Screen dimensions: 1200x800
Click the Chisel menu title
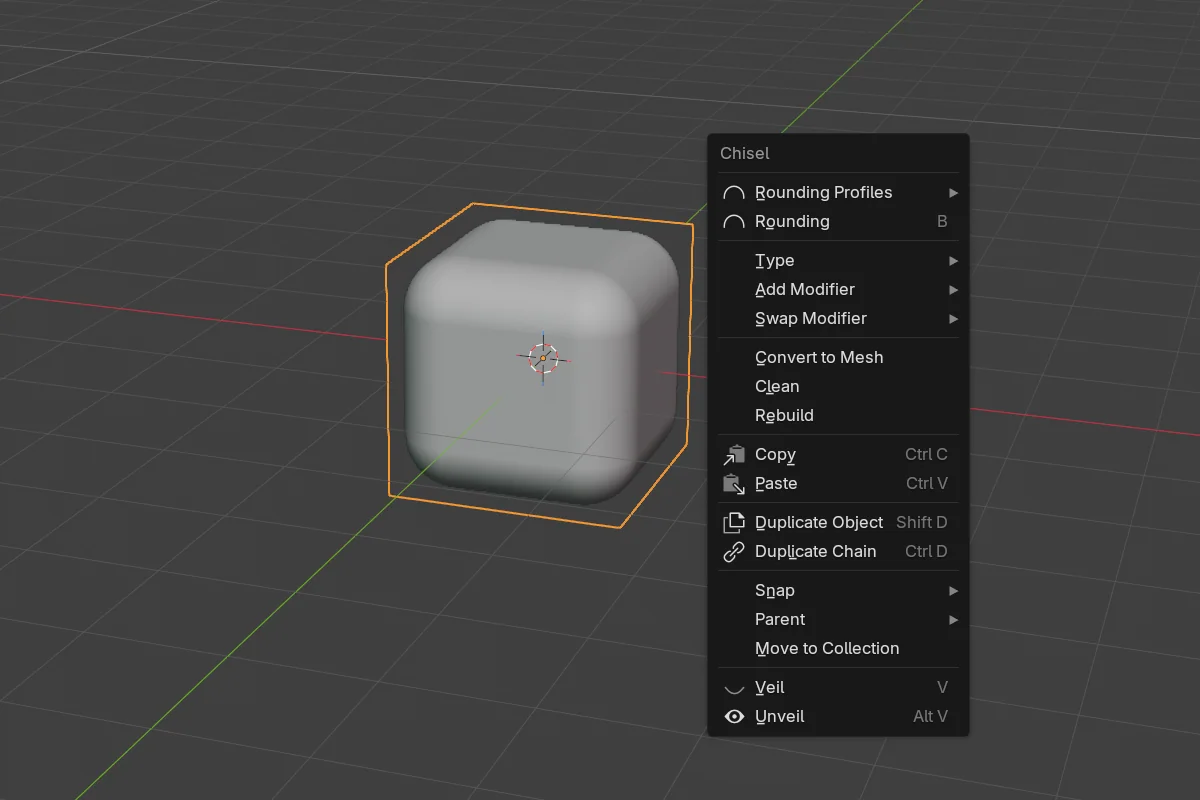(x=745, y=153)
